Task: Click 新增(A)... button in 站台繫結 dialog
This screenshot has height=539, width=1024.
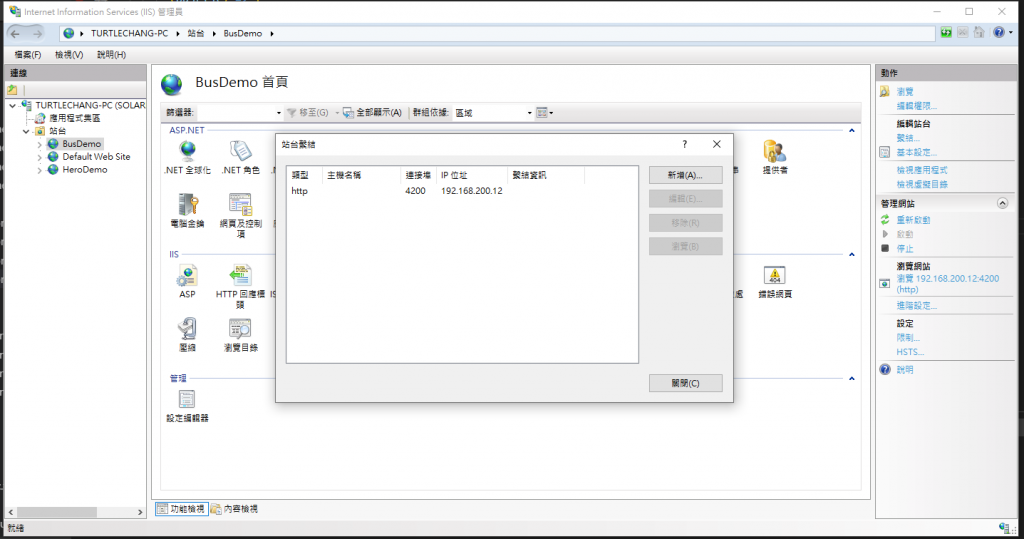Action: point(686,175)
